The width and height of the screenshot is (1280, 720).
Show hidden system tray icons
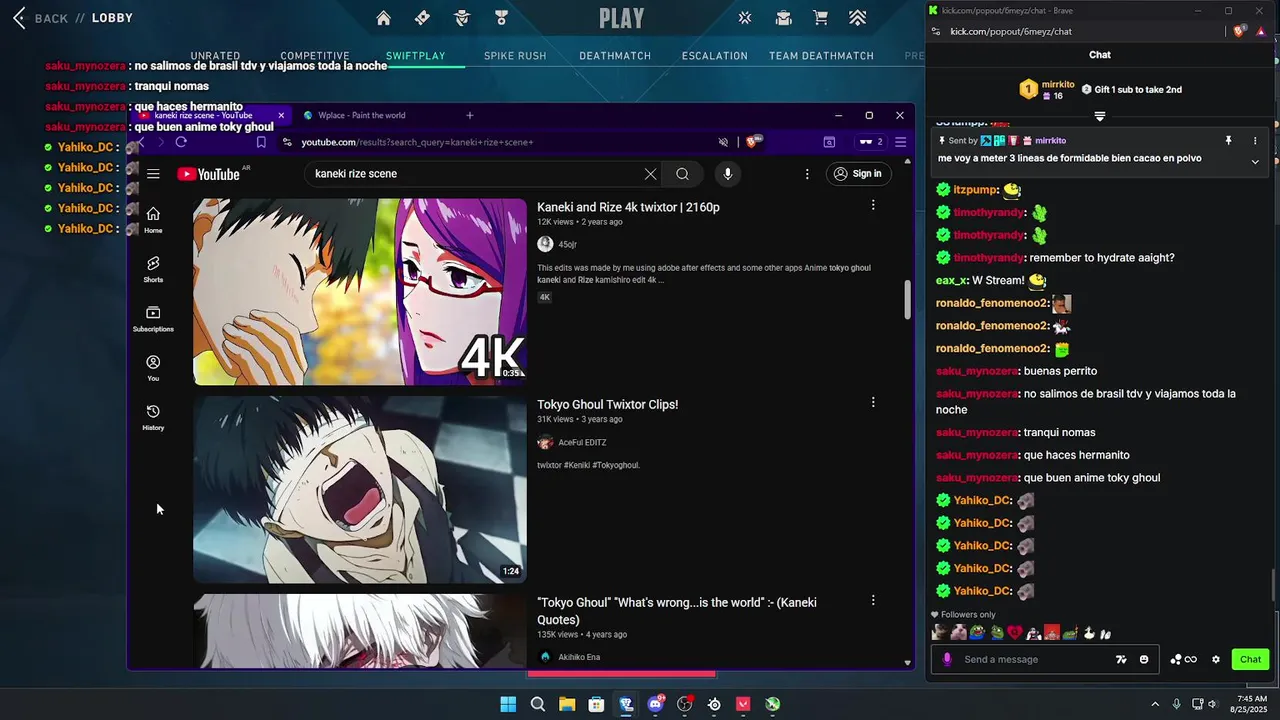[1155, 704]
